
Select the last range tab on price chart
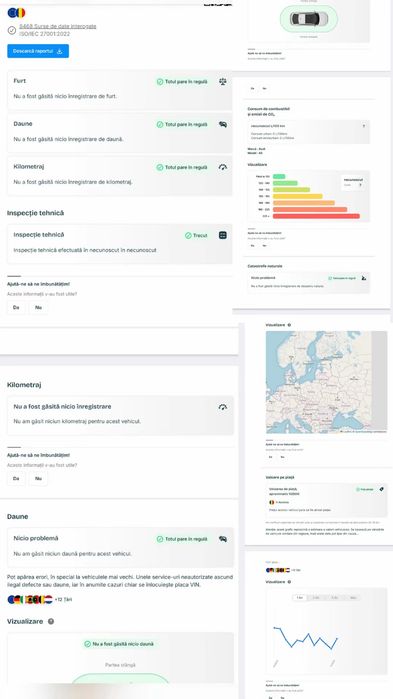tap(353, 597)
